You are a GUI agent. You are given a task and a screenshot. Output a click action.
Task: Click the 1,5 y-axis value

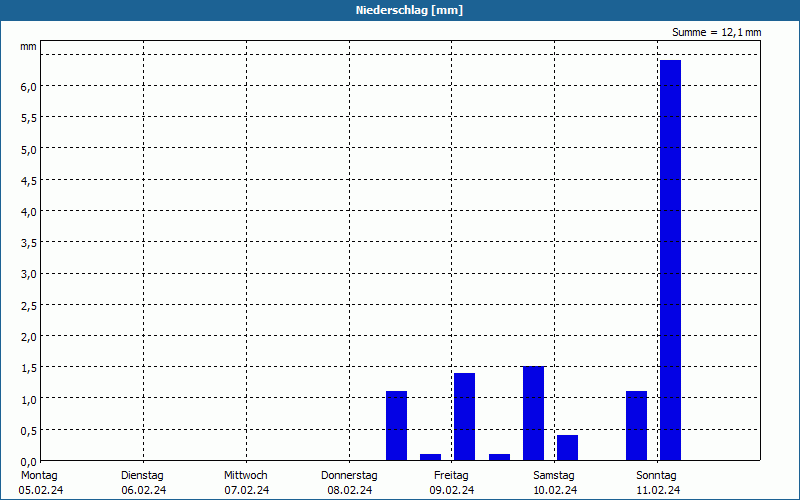click(x=28, y=368)
